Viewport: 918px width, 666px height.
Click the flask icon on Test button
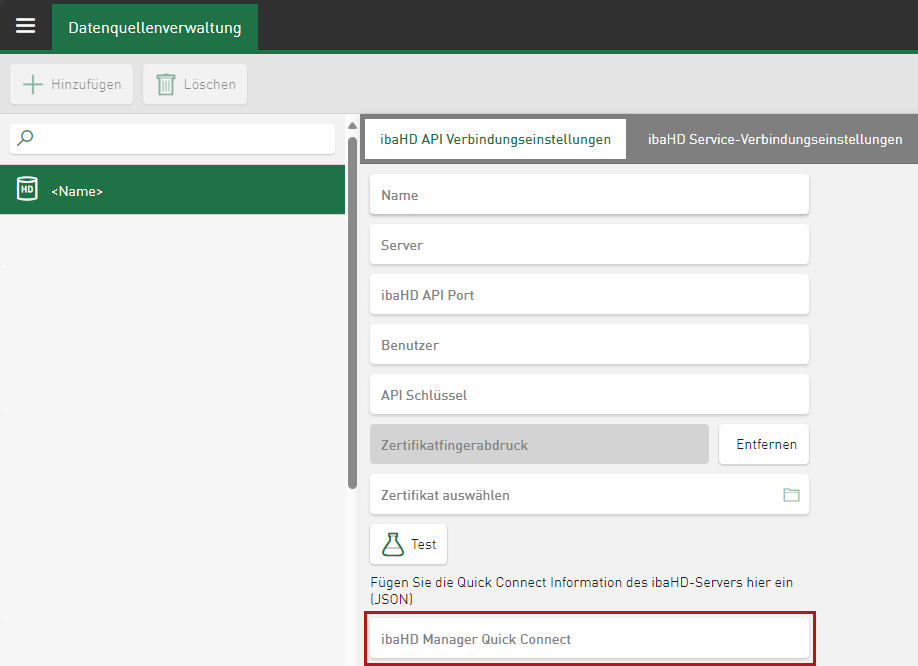pos(393,544)
